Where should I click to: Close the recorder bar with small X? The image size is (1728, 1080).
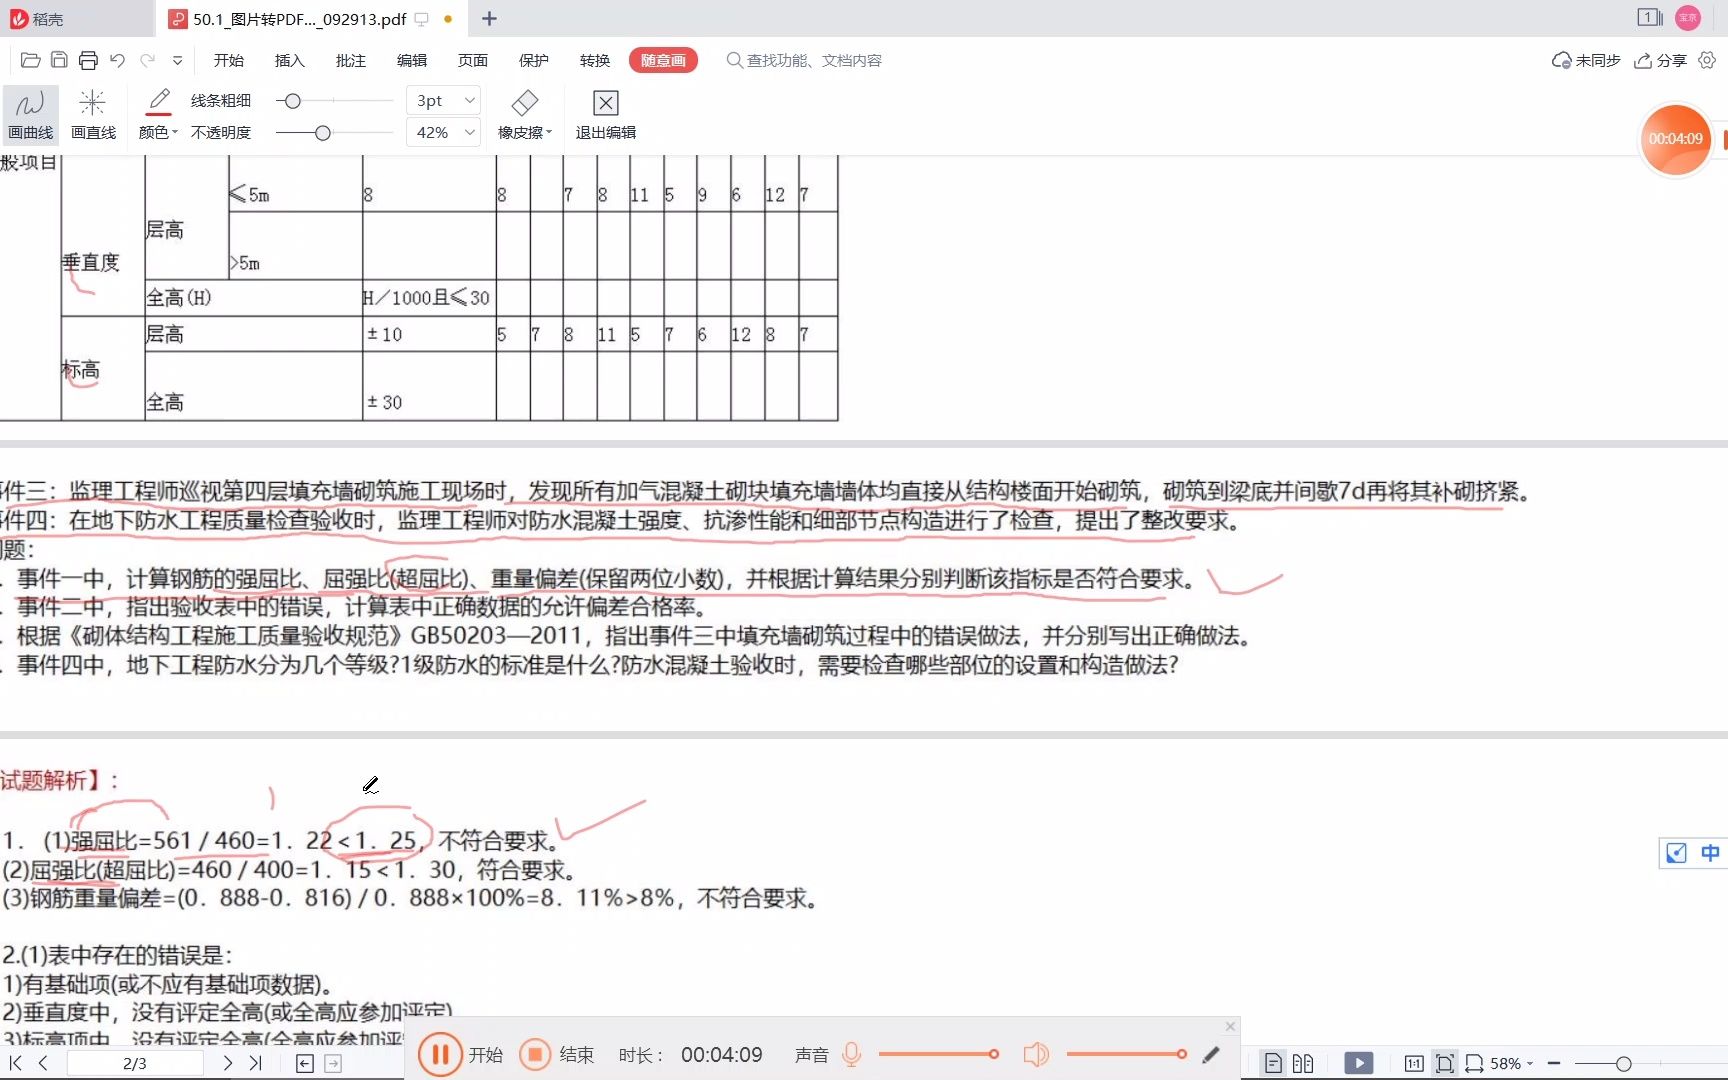(x=1231, y=1027)
